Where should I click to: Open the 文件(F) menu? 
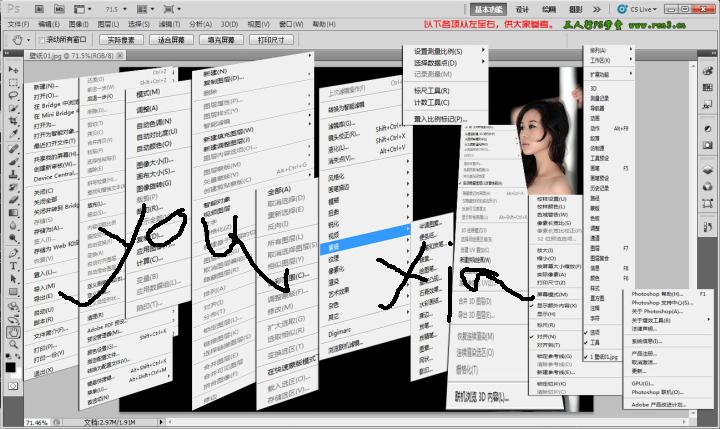[18, 24]
